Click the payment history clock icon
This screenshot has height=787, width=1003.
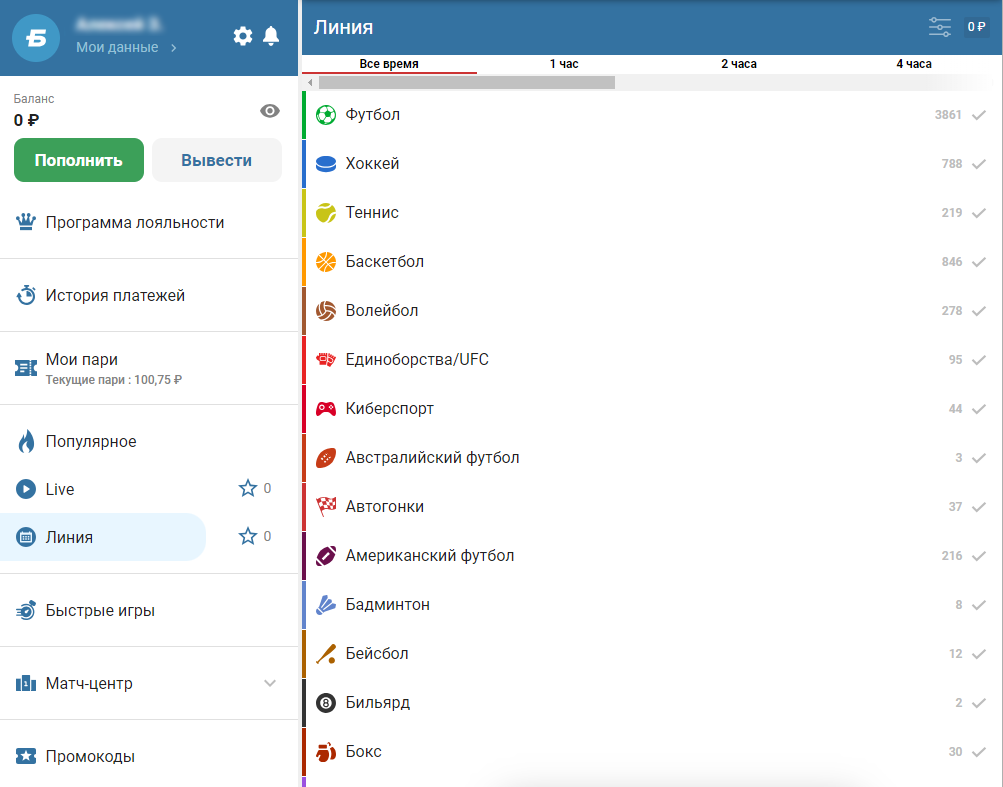point(26,295)
